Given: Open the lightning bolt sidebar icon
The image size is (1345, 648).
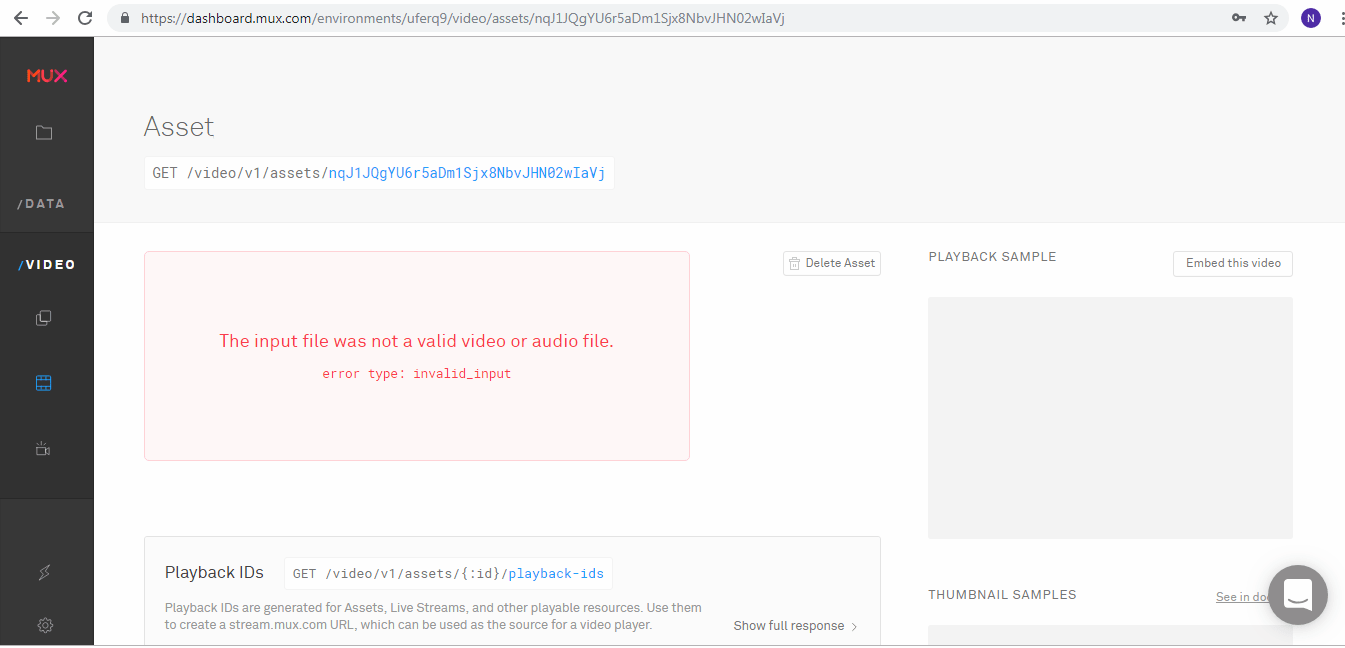Looking at the screenshot, I should 44,572.
